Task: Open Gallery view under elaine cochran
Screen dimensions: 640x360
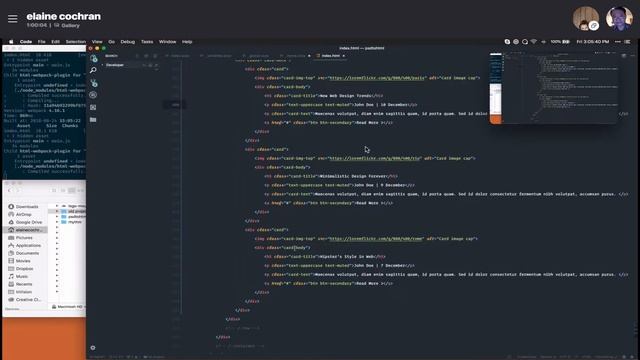Action: (67, 25)
